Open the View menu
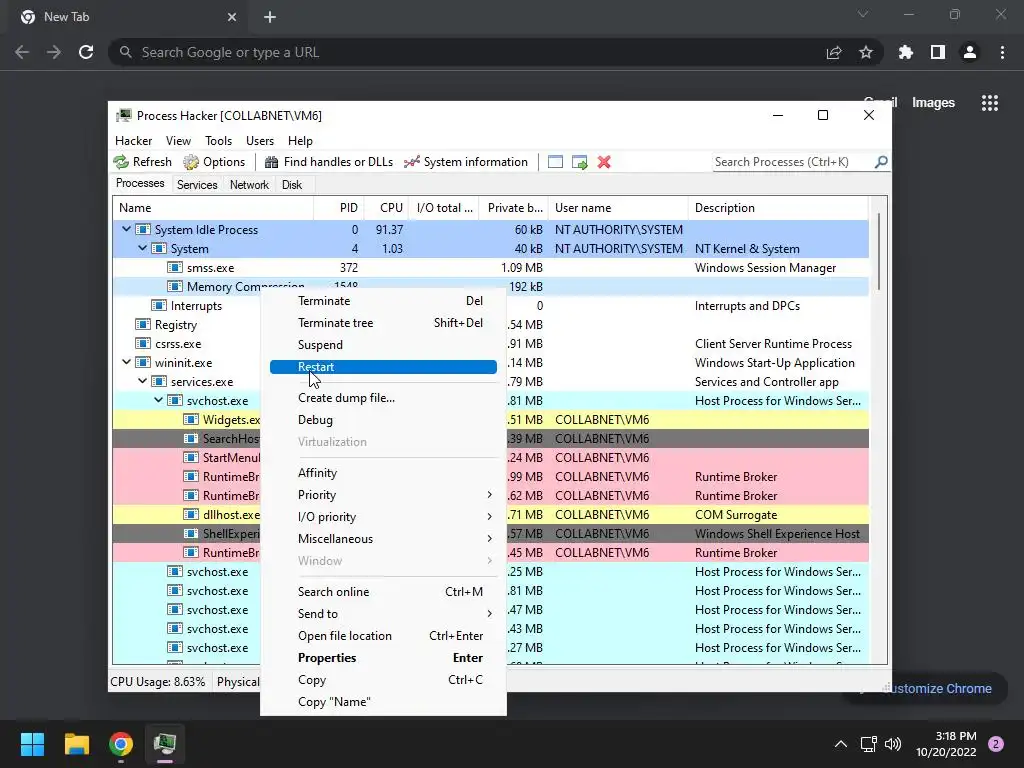Image resolution: width=1024 pixels, height=768 pixels. [178, 140]
